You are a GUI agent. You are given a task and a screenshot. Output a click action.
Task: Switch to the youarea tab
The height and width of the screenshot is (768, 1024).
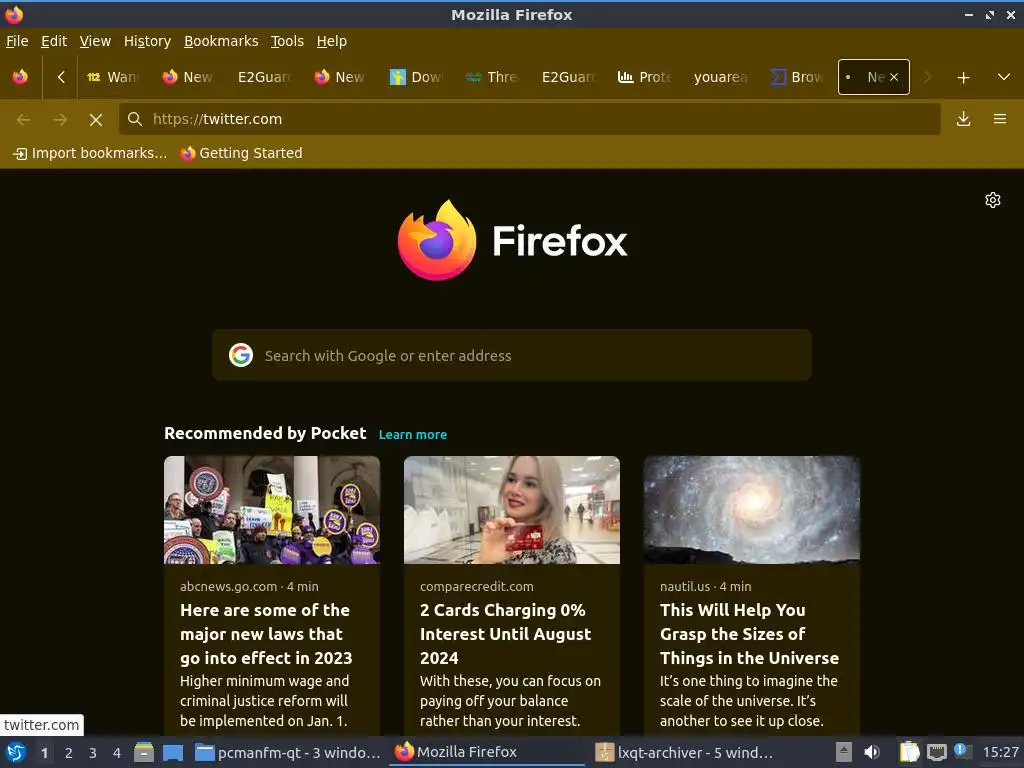[x=722, y=77]
